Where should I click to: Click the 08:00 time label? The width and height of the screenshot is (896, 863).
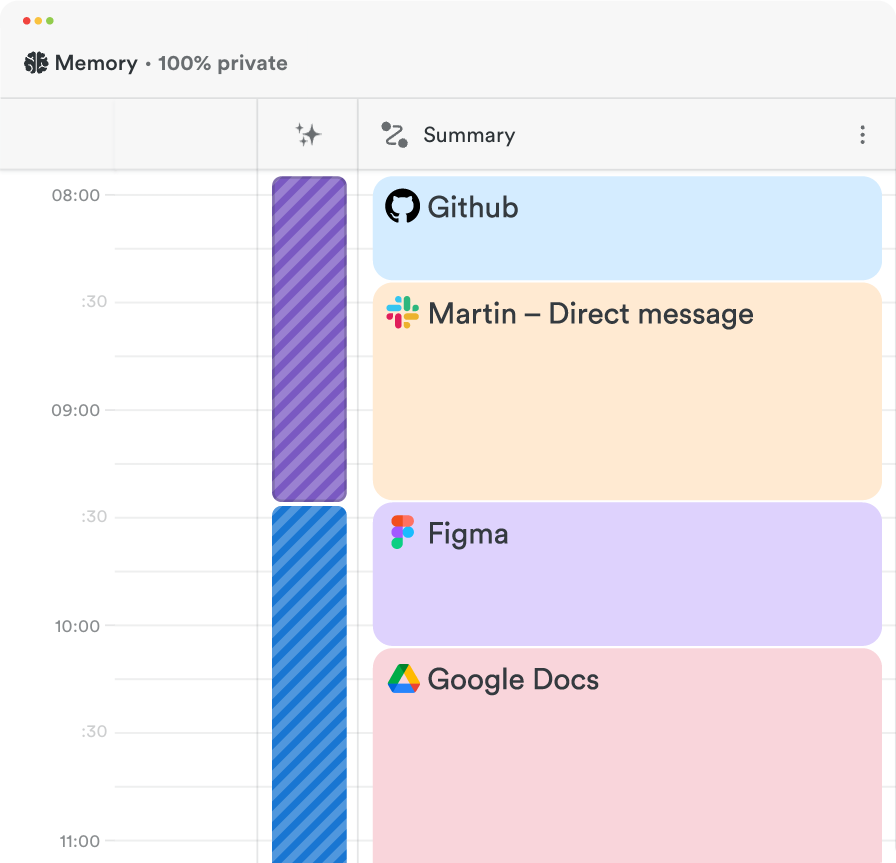pyautogui.click(x=75, y=195)
